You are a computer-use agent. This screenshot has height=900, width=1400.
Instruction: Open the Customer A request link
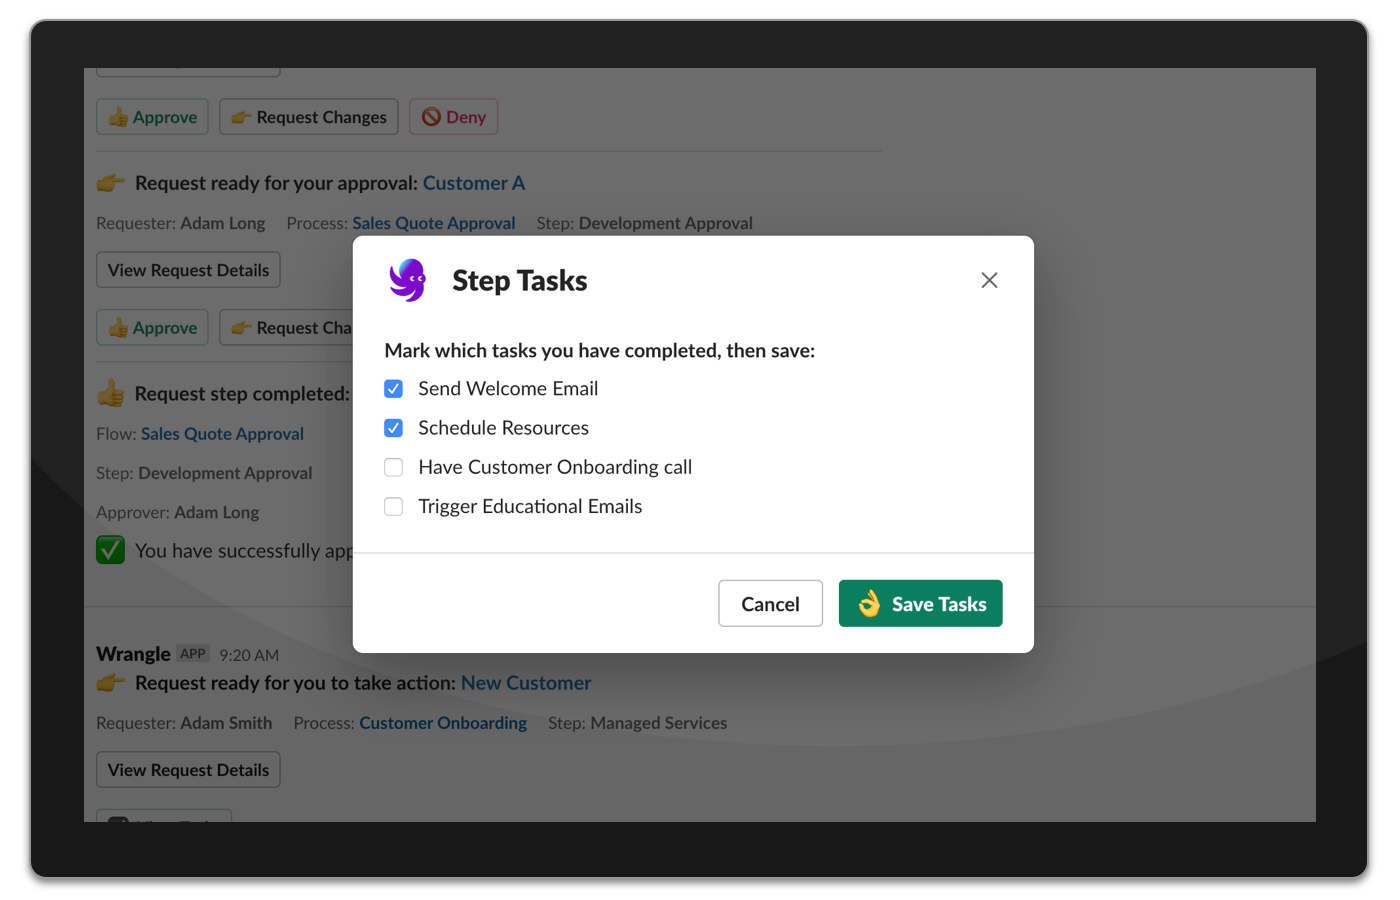pyautogui.click(x=474, y=183)
